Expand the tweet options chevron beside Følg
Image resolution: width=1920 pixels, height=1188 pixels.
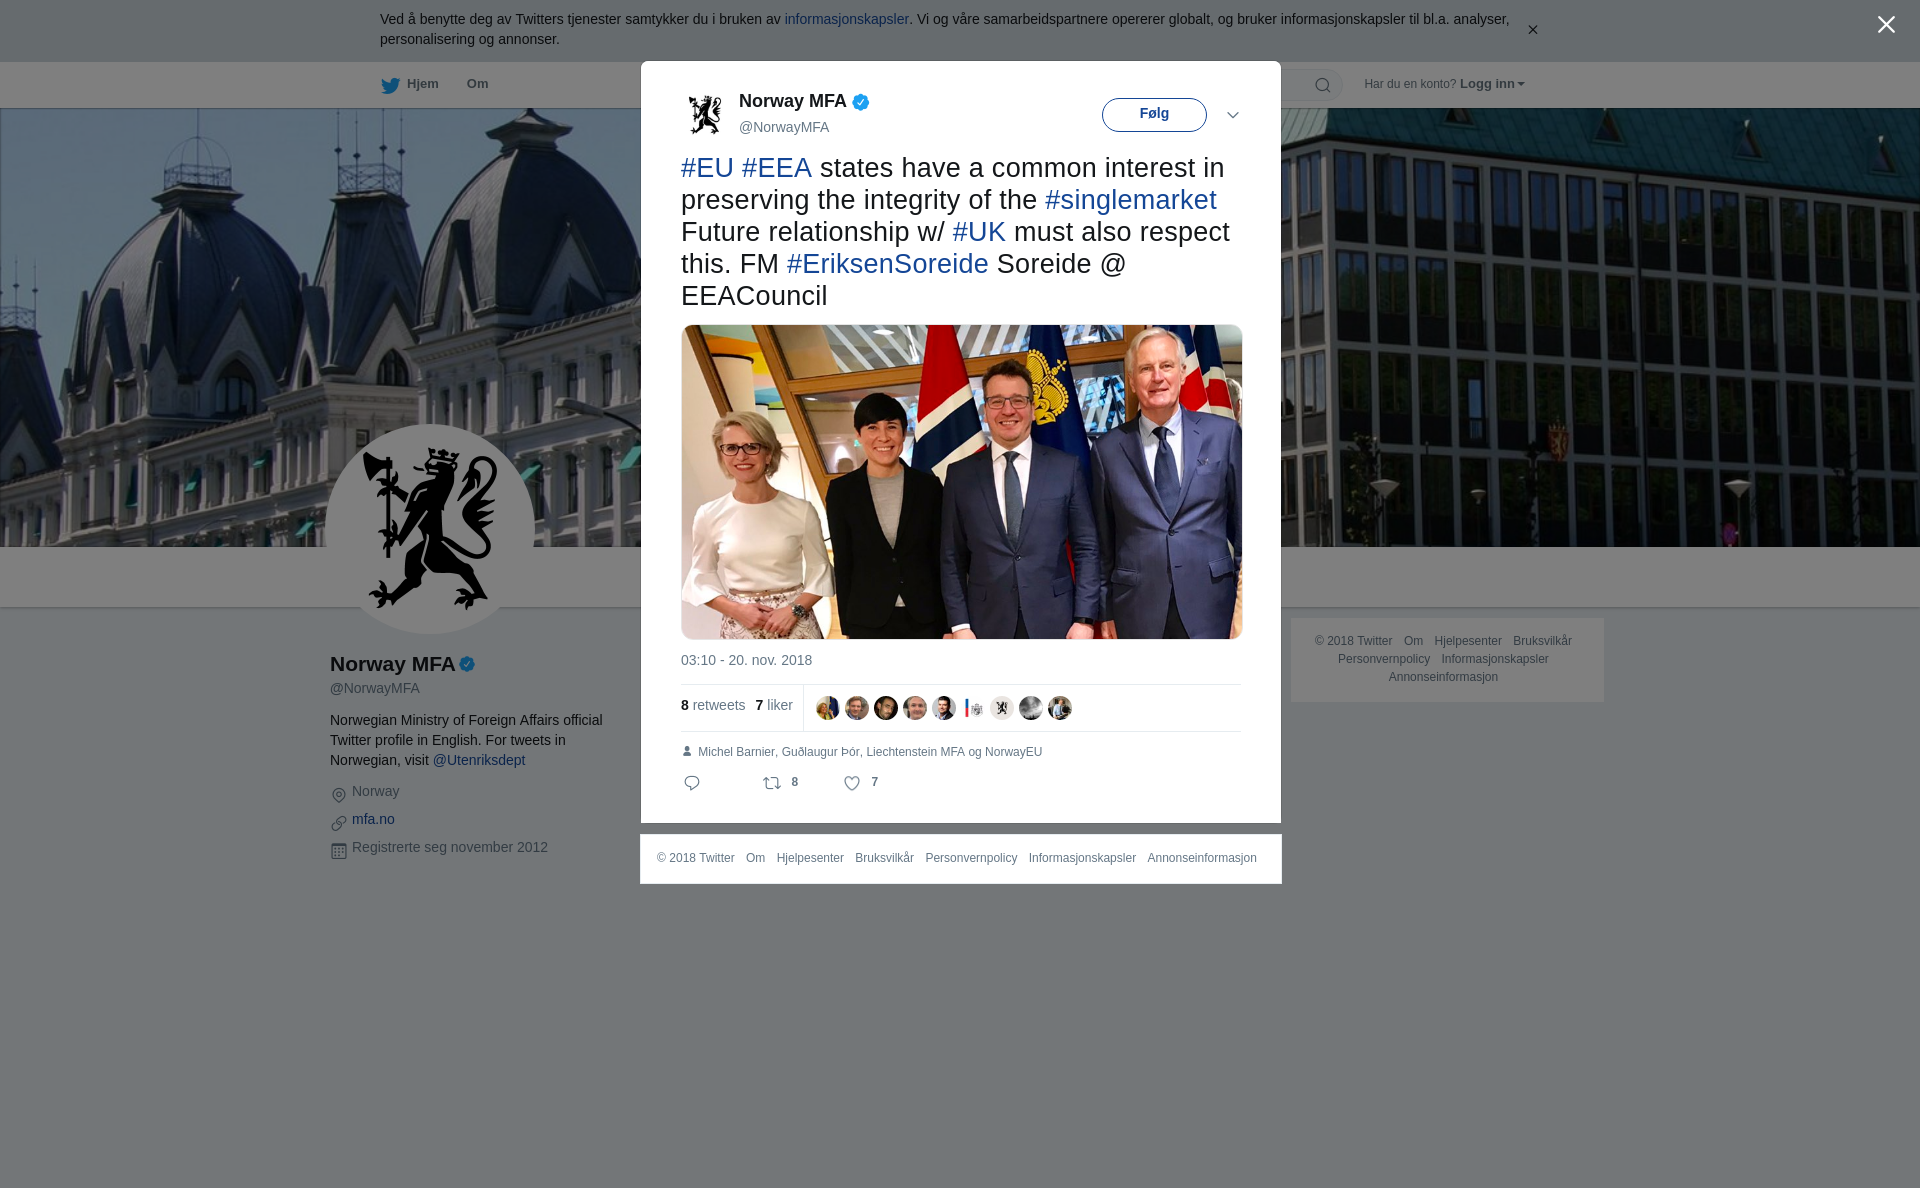click(x=1233, y=115)
